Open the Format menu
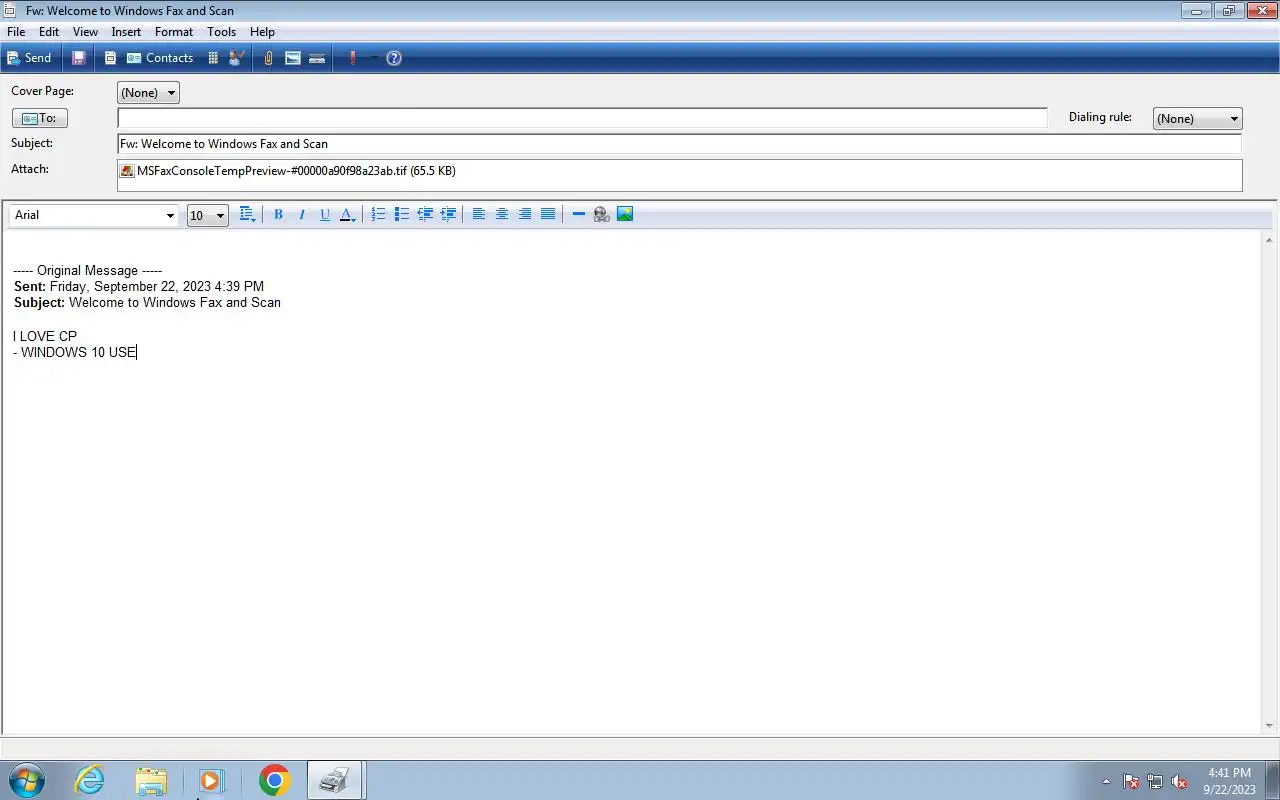 (x=174, y=32)
